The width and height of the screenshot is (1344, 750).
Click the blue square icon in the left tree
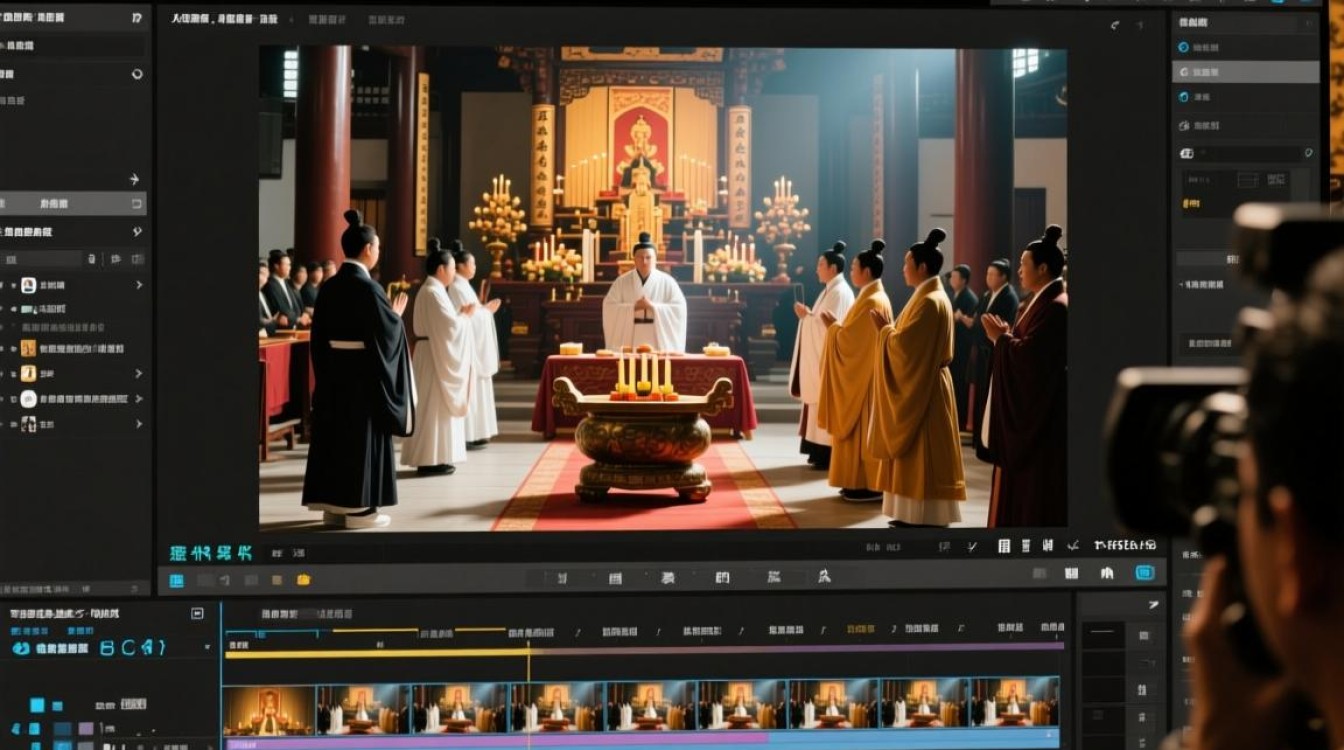tap(28, 285)
